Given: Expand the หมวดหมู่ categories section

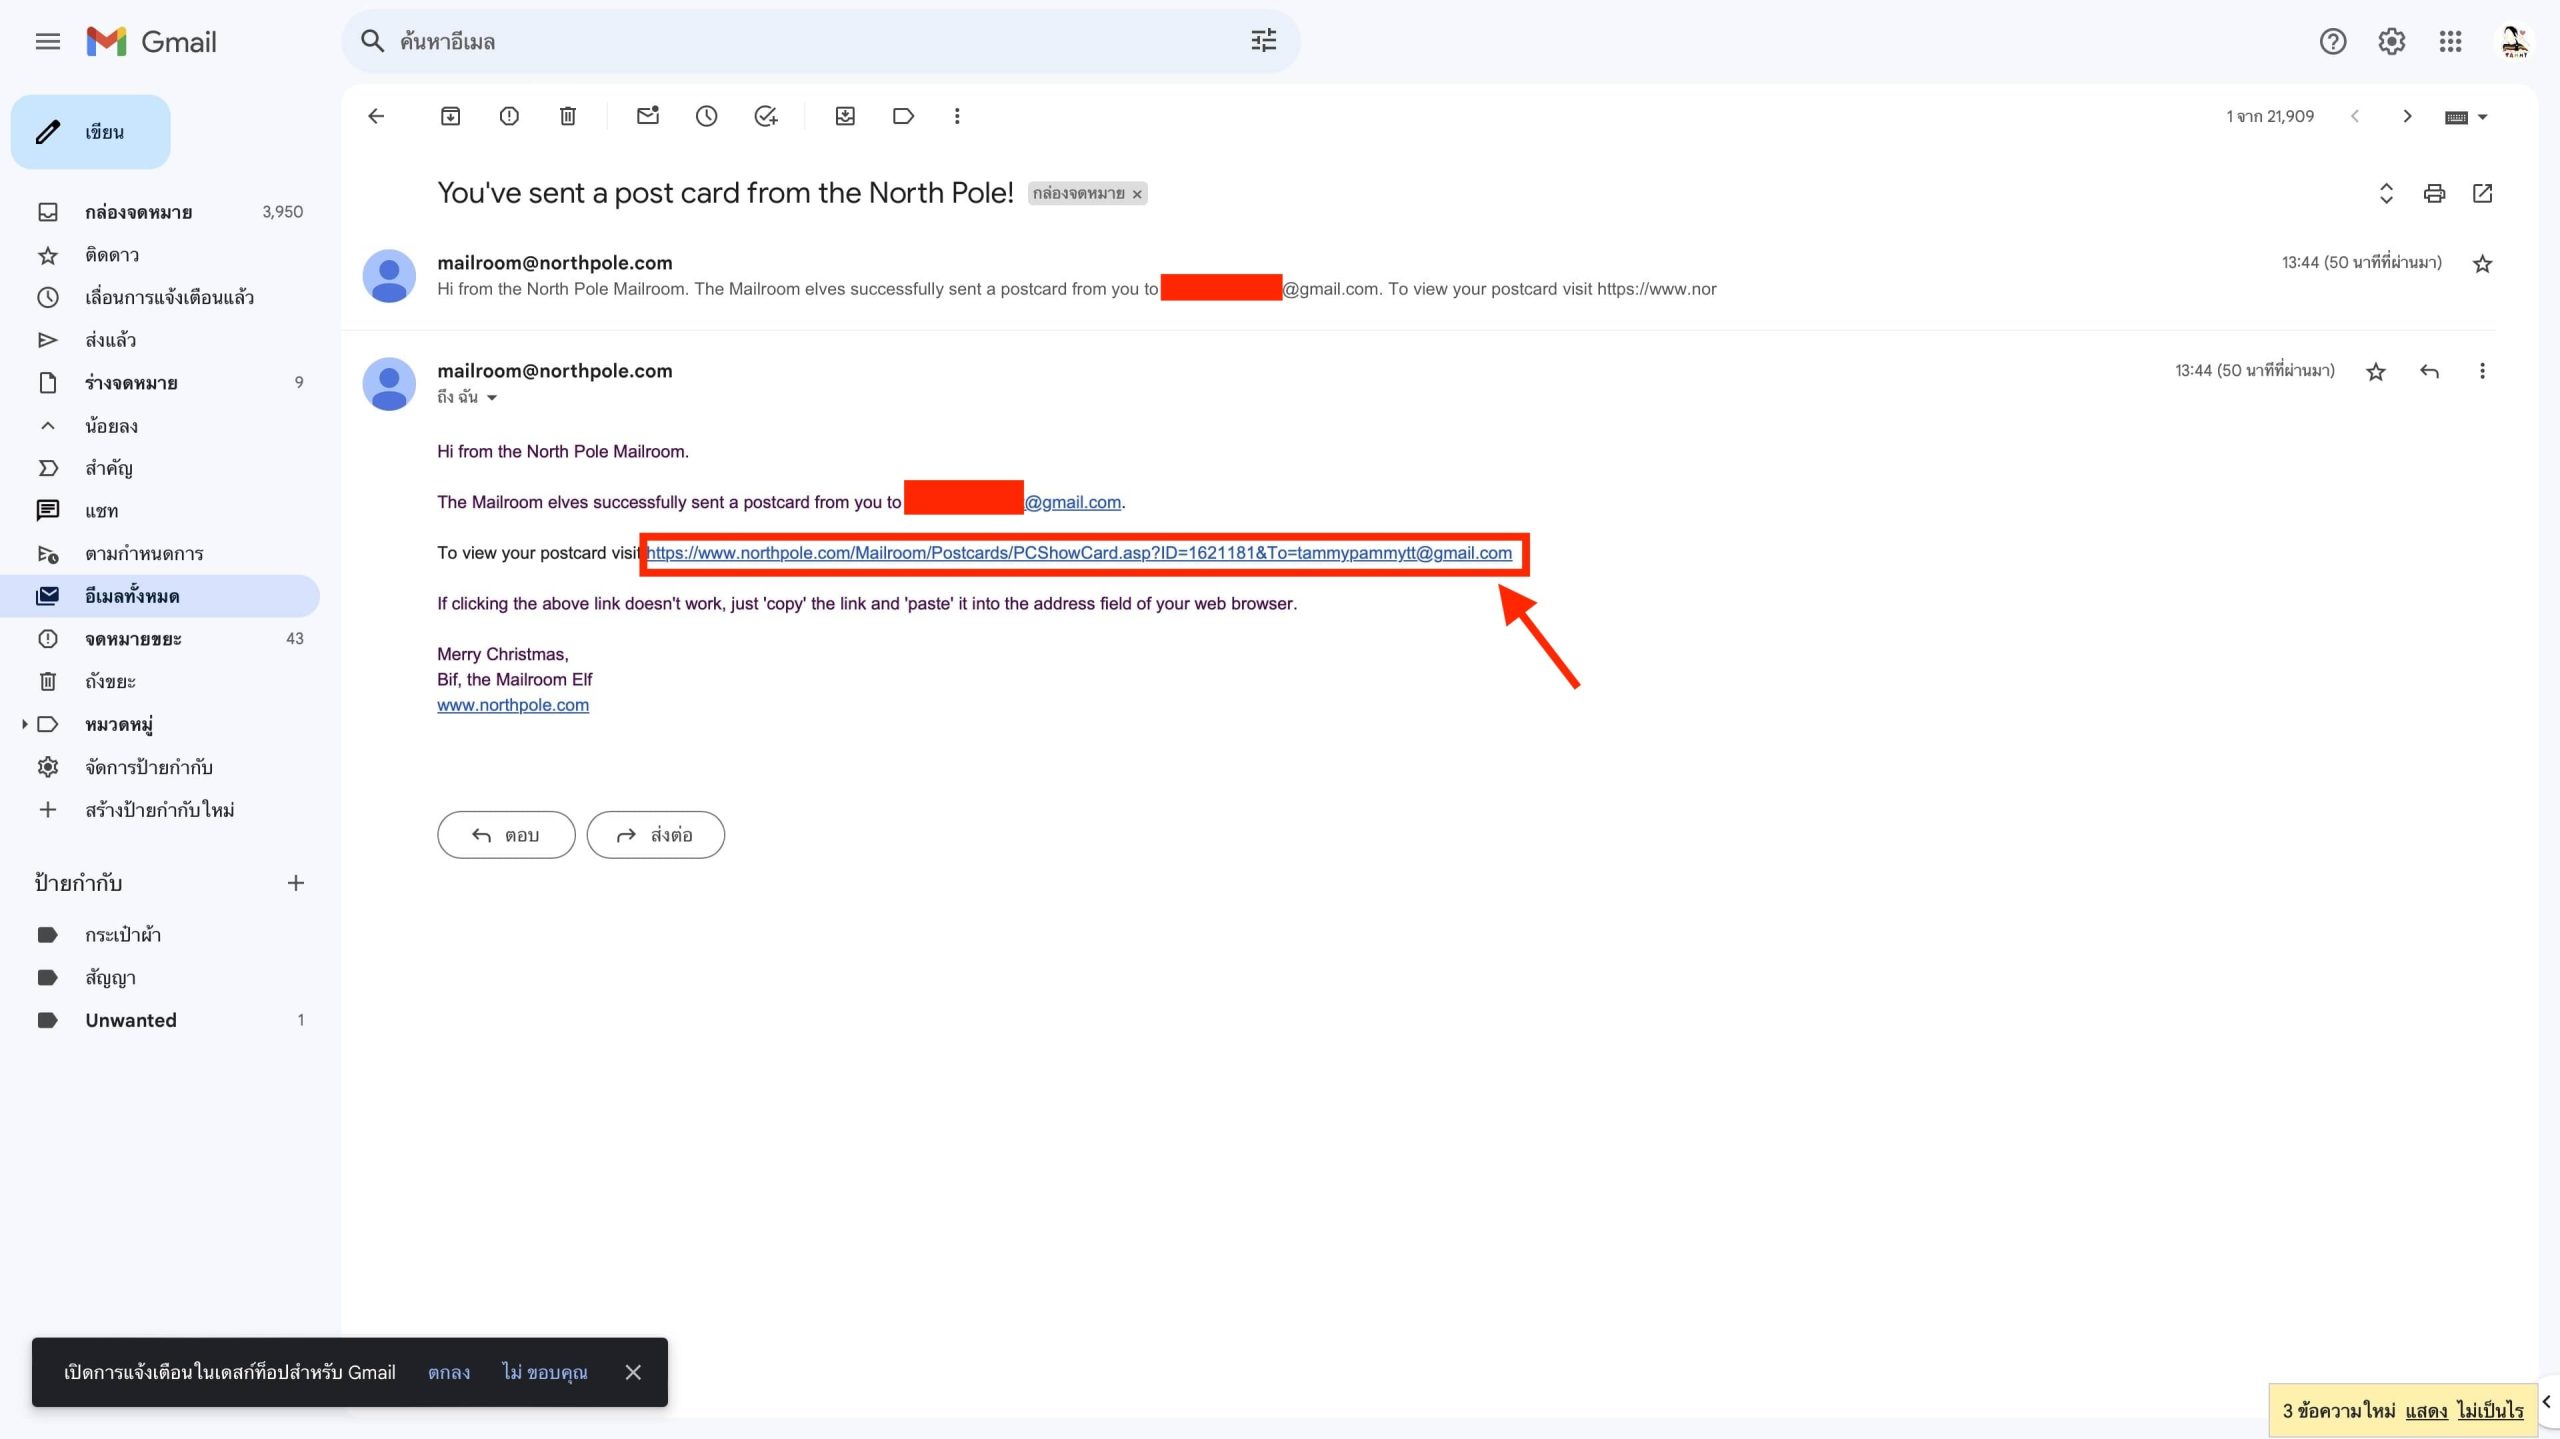Looking at the screenshot, I should point(24,724).
